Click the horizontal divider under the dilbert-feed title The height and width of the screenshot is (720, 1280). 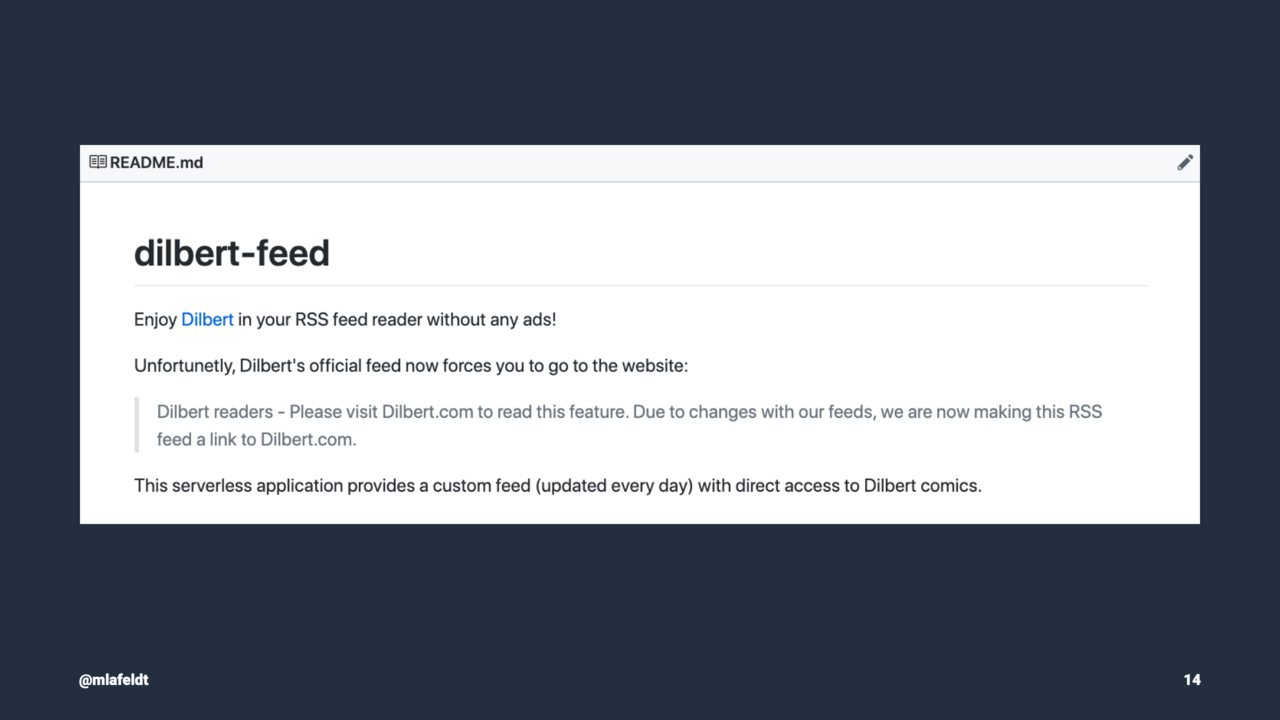tap(640, 285)
